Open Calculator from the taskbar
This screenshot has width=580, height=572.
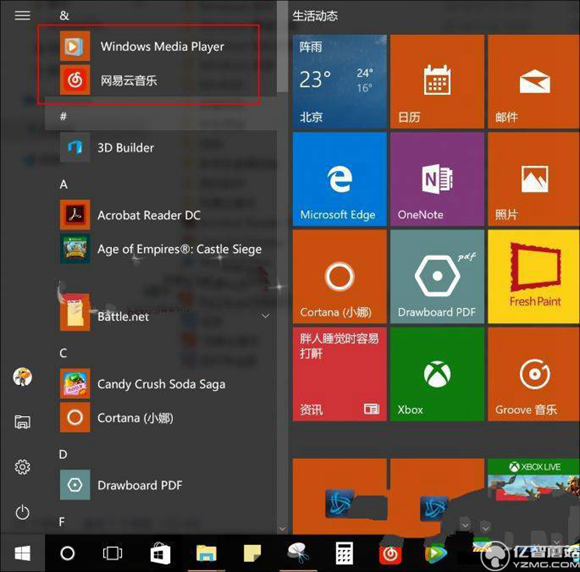click(344, 554)
